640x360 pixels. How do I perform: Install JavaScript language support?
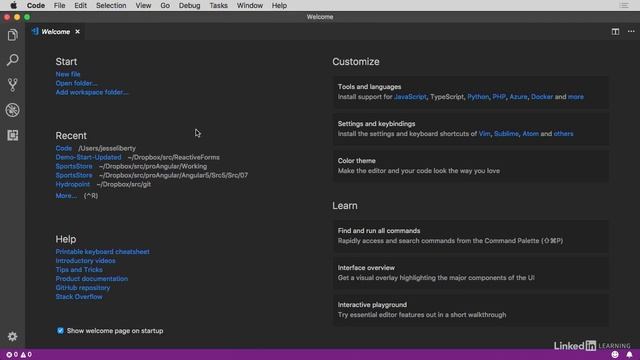point(410,97)
